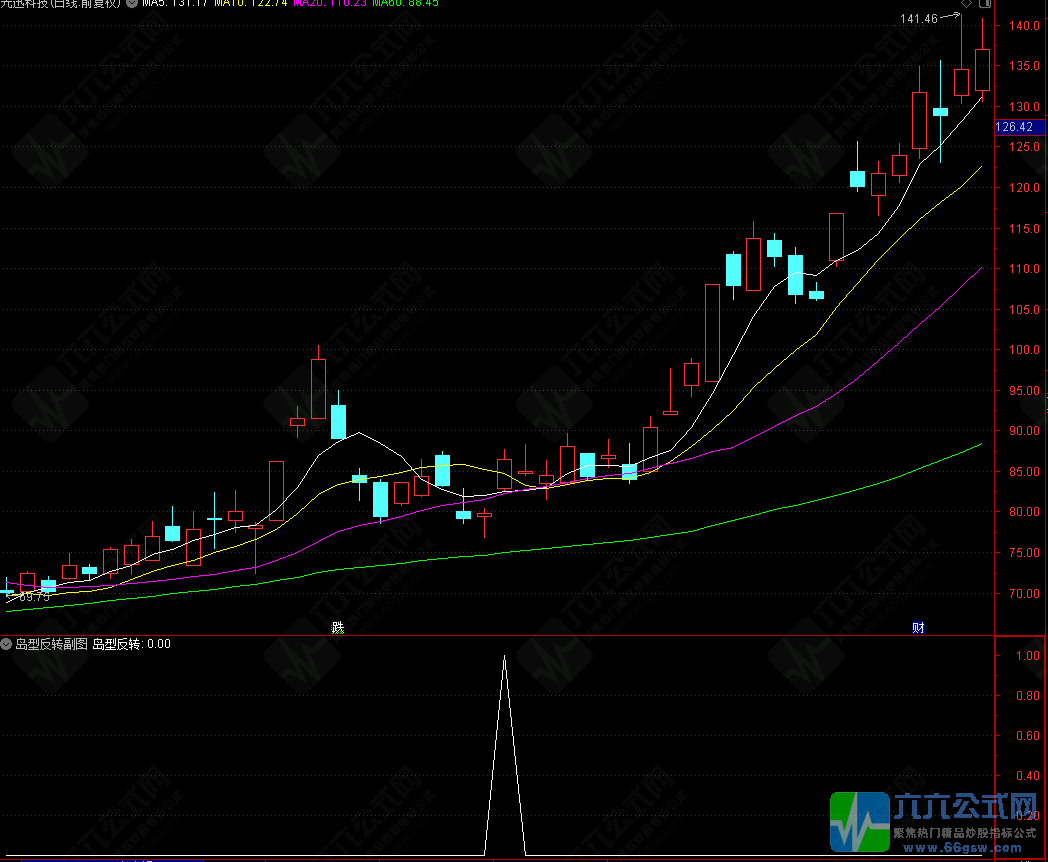Screen dimensions: 1048x862
Task: Click the 跌 event marker on timeline
Action: click(338, 627)
